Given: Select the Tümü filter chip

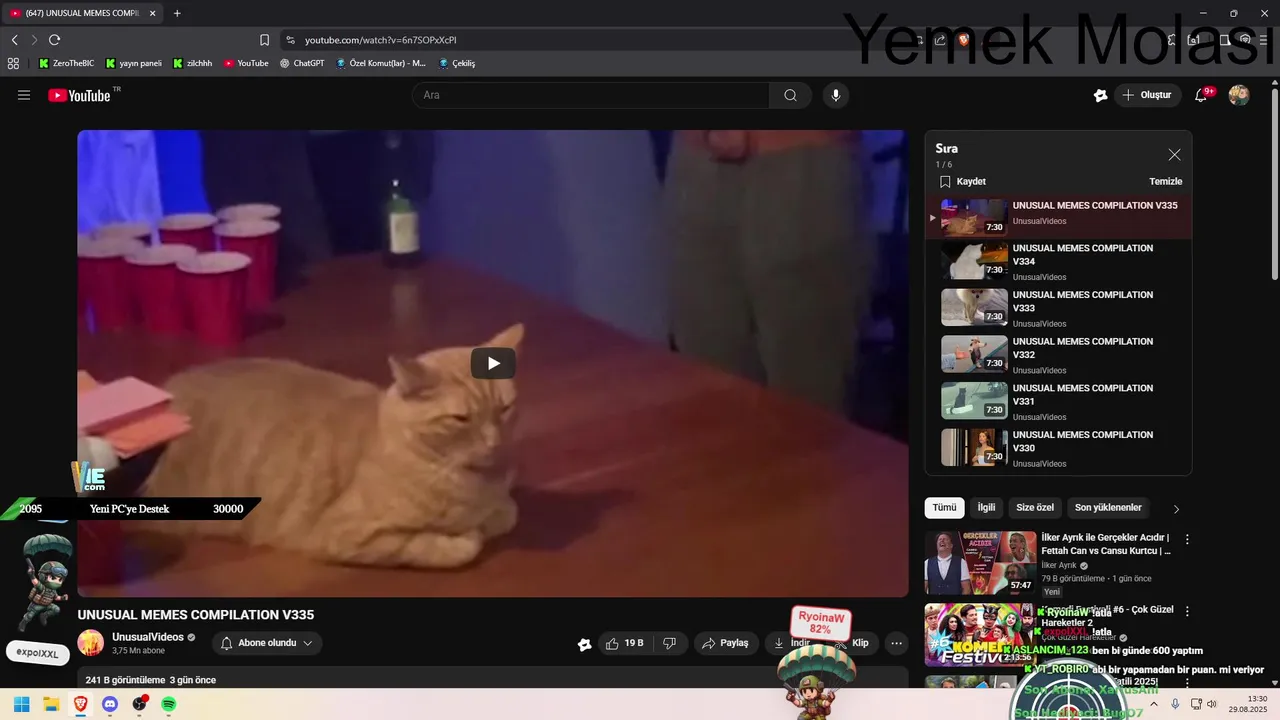Looking at the screenshot, I should point(944,508).
